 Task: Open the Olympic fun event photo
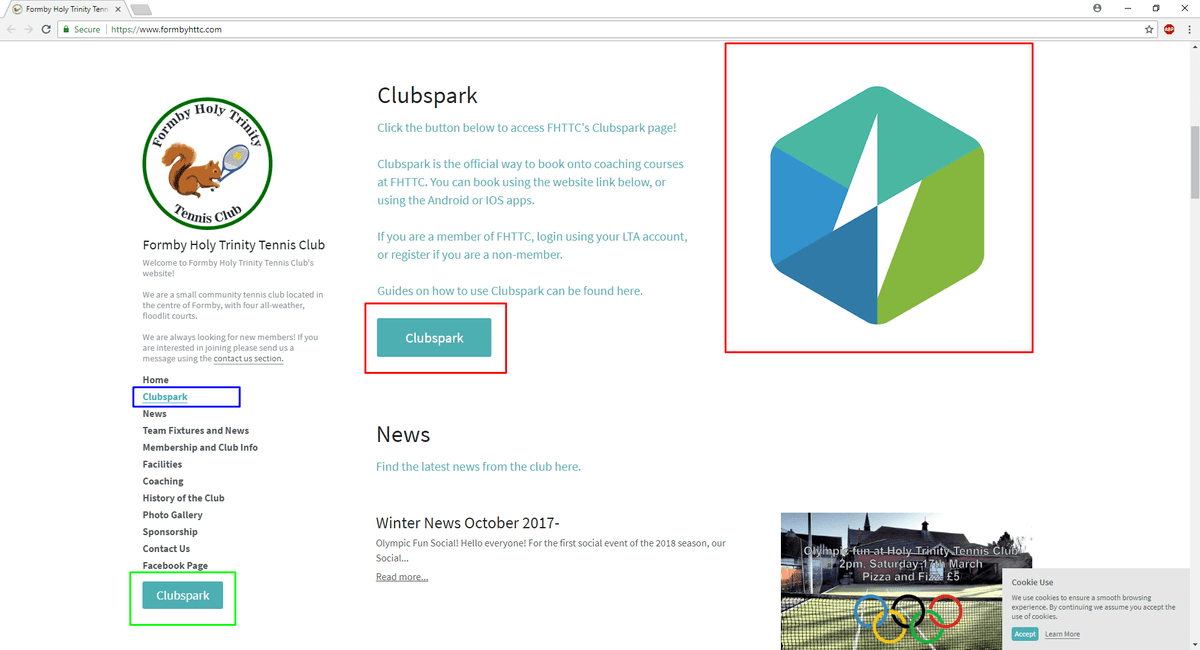[906, 581]
